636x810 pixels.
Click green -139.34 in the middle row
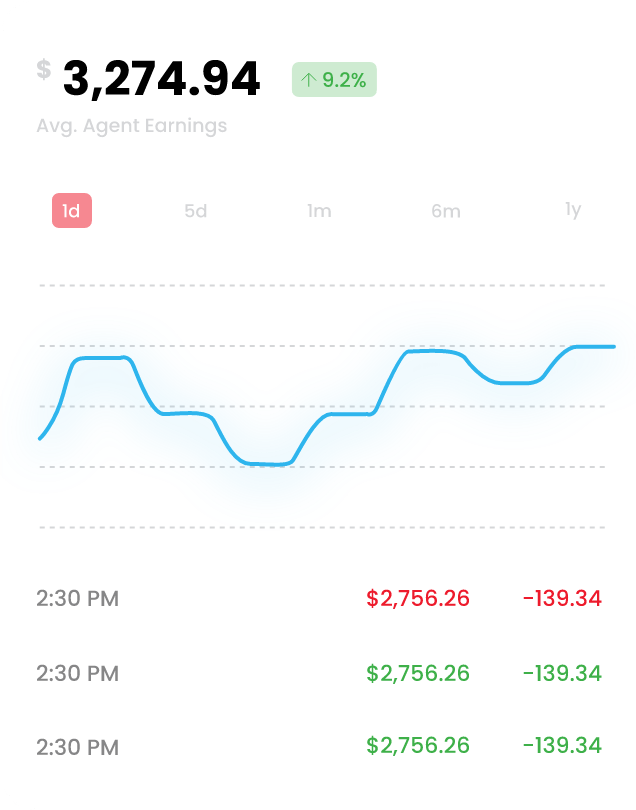[x=562, y=674]
